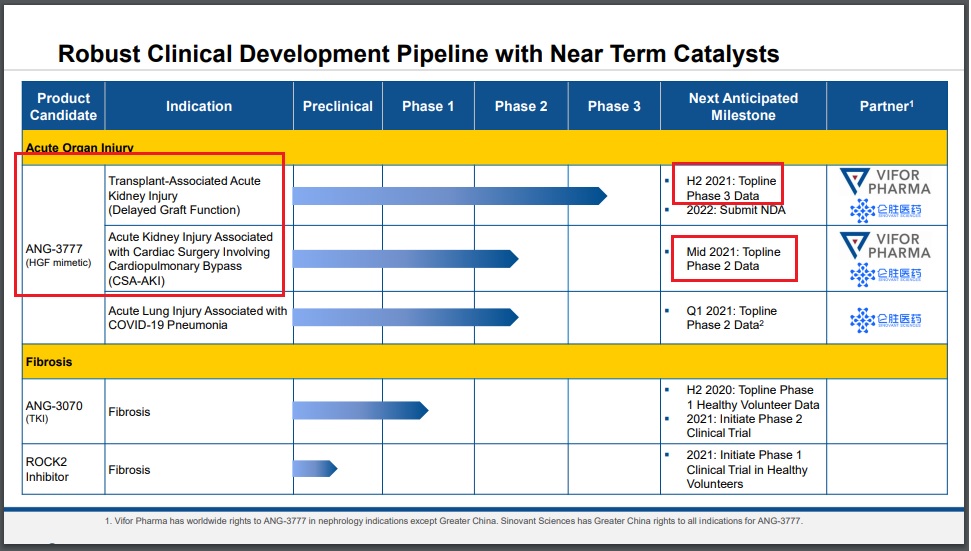Viewport: 971px width, 551px height.
Task: Click the Sinovant logo in the Delayed Graft Function row
Action: pos(886,210)
